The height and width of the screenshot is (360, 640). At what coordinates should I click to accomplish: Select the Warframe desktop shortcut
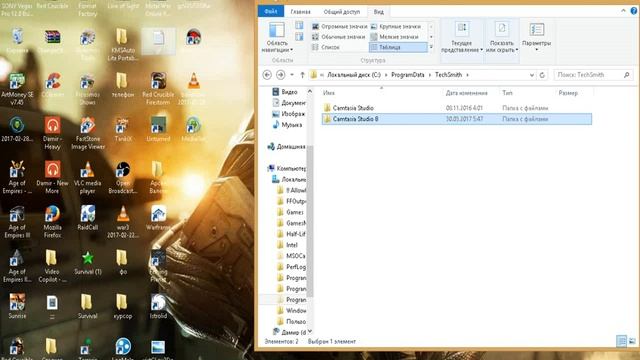(158, 218)
